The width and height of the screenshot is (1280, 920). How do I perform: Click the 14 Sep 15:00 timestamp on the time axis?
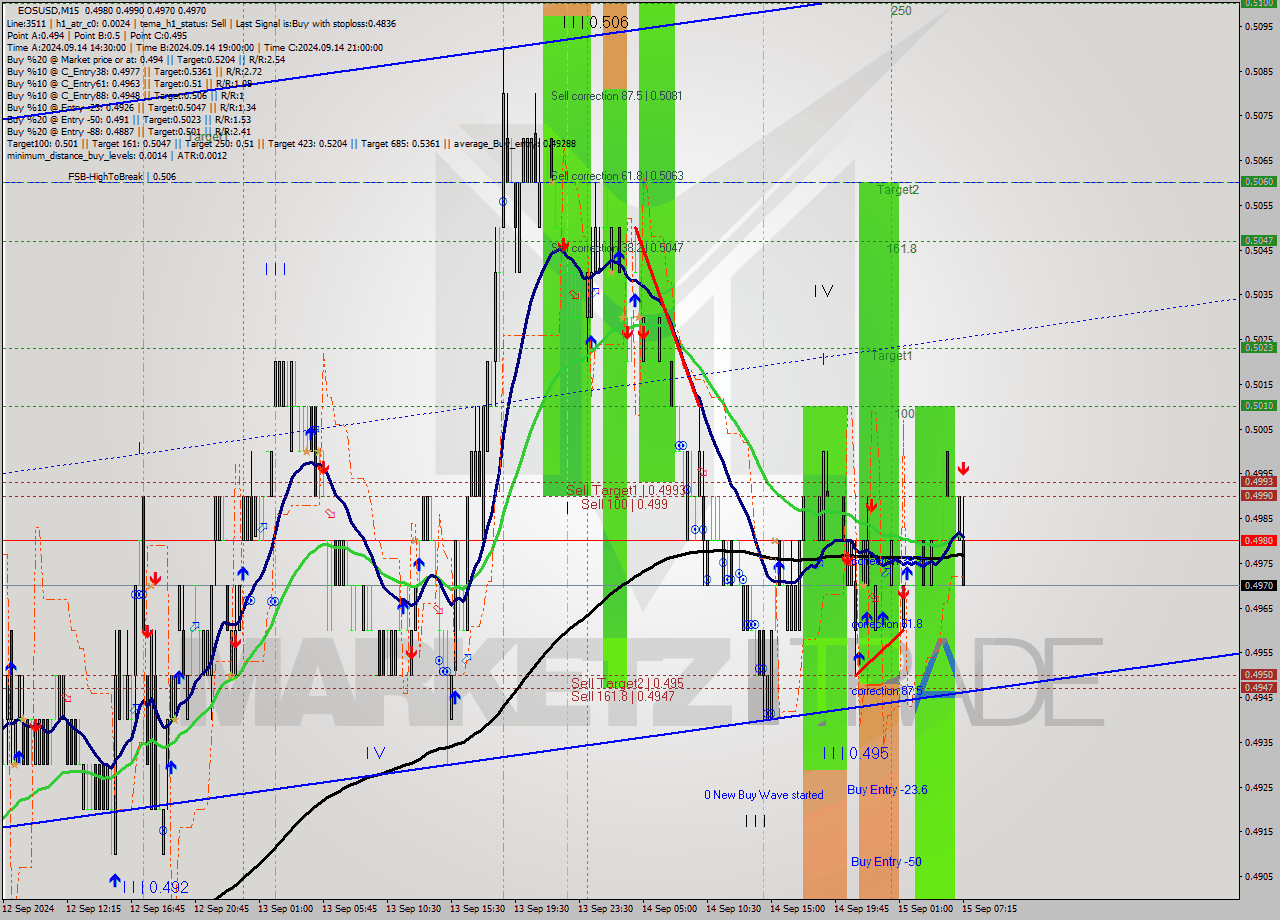[797, 910]
